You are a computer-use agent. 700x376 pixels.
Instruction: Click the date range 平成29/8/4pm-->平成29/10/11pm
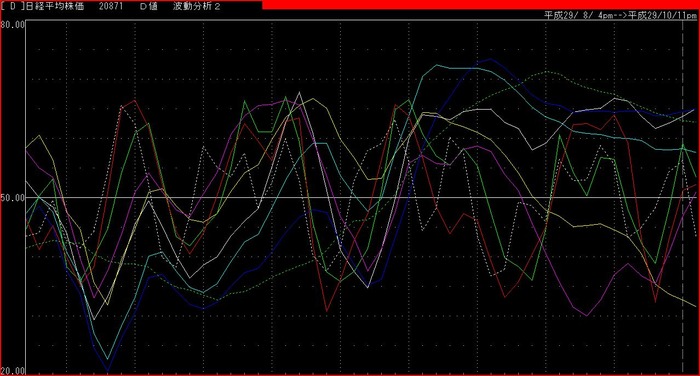pyautogui.click(x=620, y=15)
